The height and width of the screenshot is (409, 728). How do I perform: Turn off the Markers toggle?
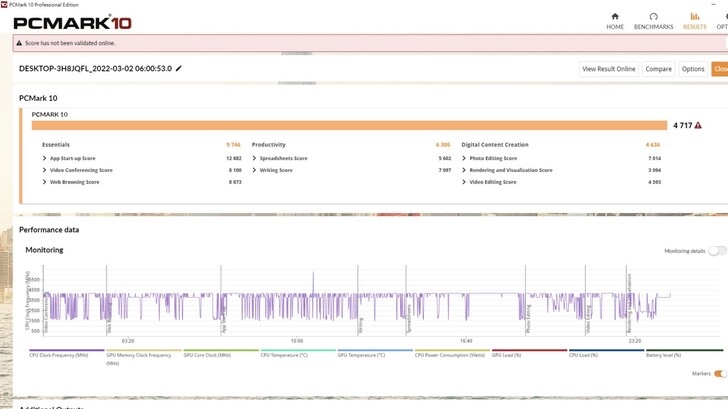click(720, 374)
